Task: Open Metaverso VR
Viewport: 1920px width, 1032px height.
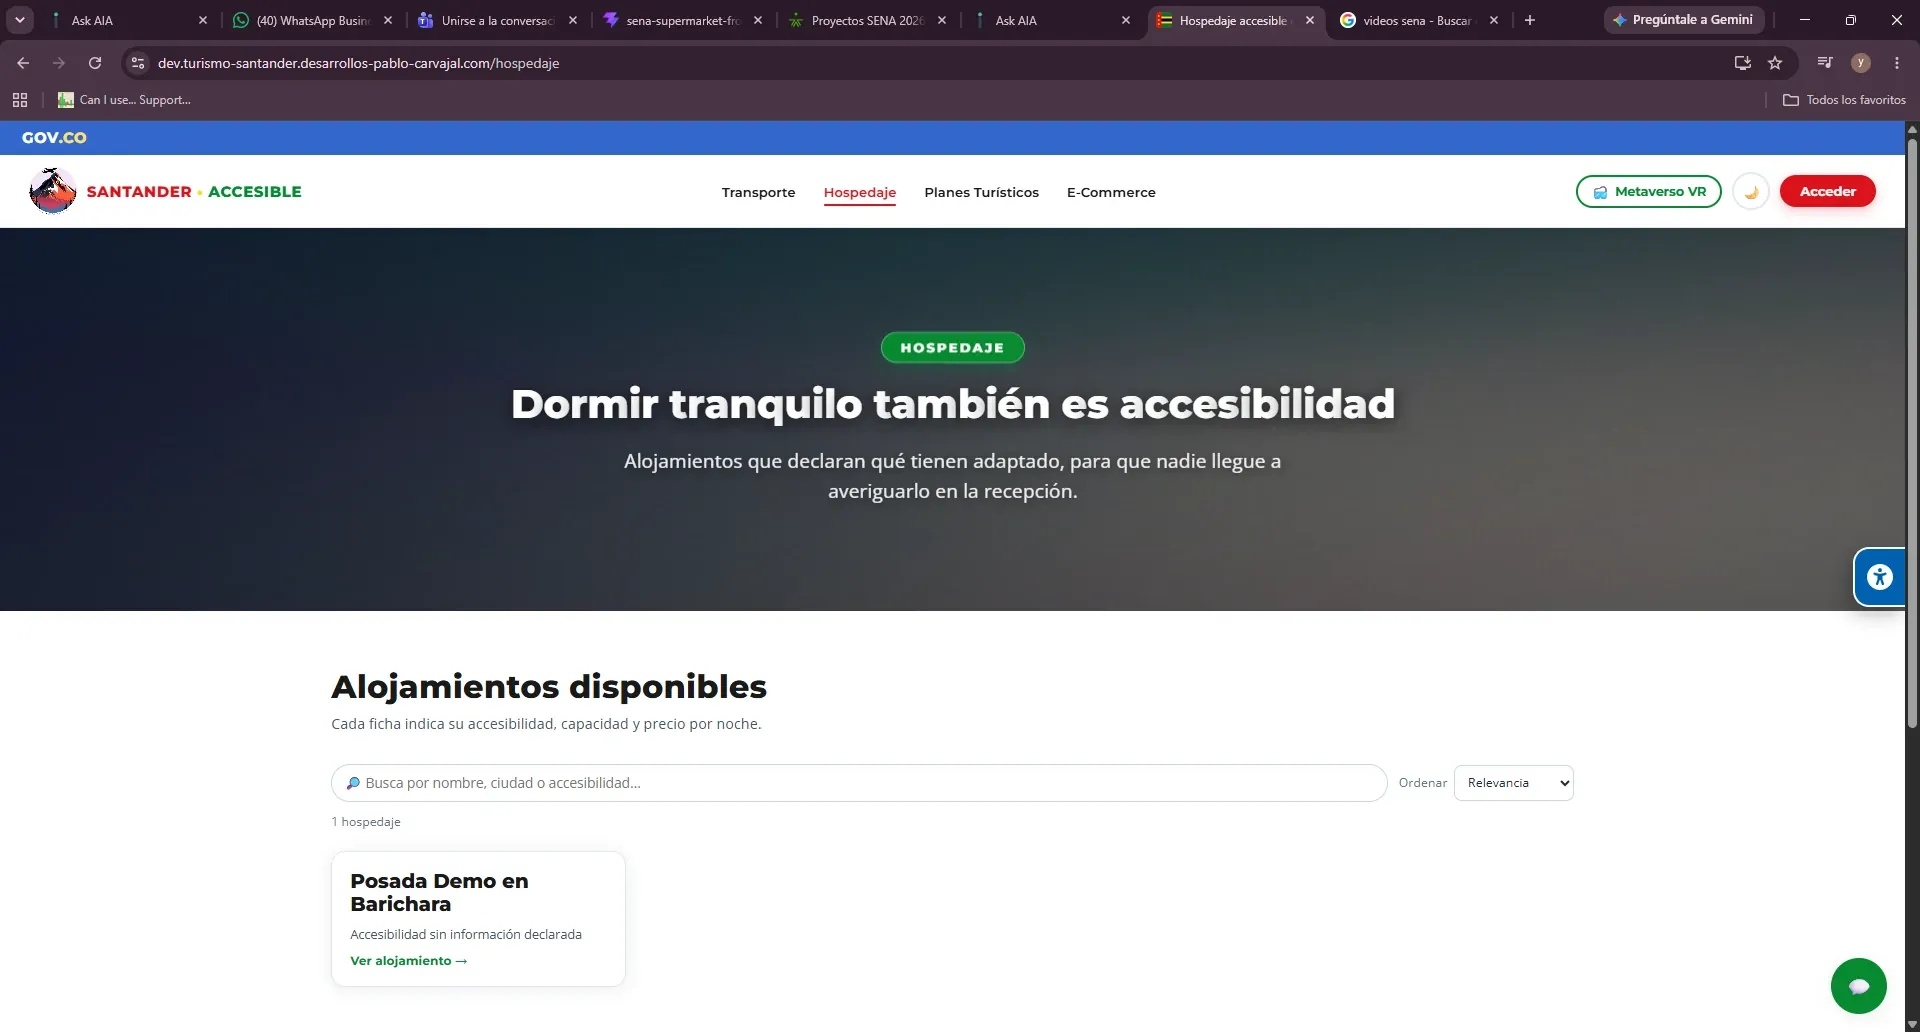Action: (1648, 191)
